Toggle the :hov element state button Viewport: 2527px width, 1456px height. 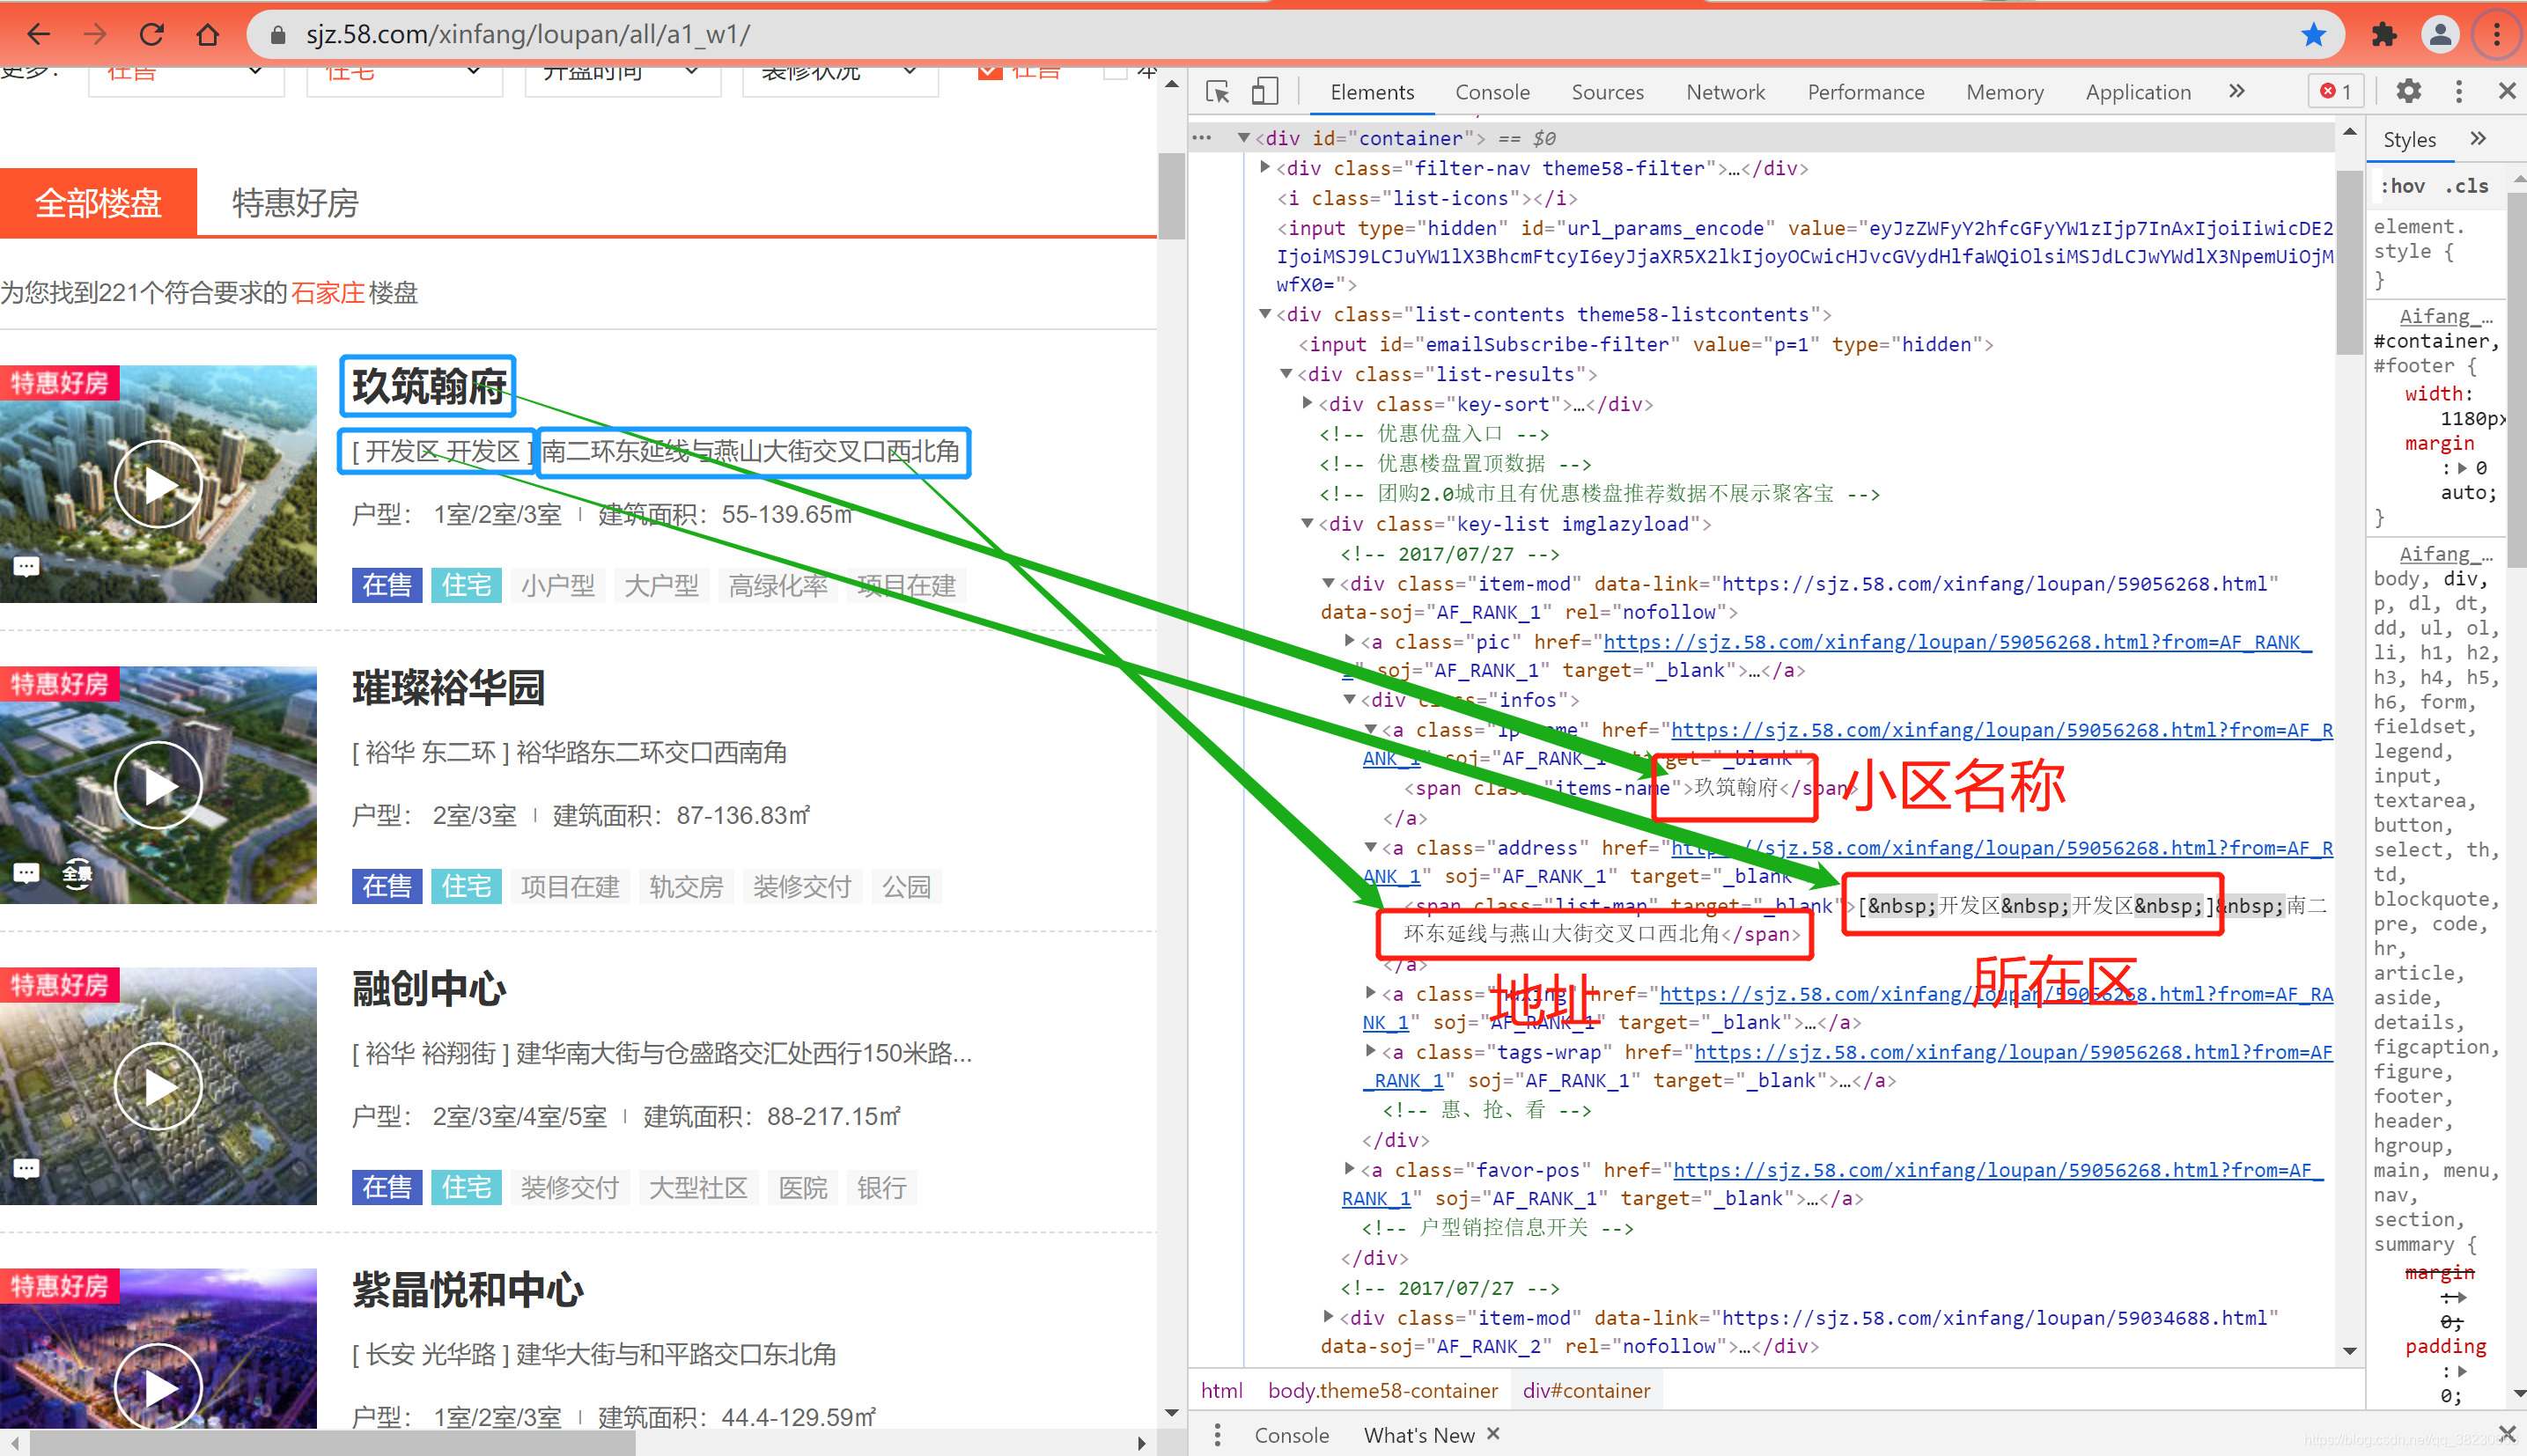[x=2402, y=186]
